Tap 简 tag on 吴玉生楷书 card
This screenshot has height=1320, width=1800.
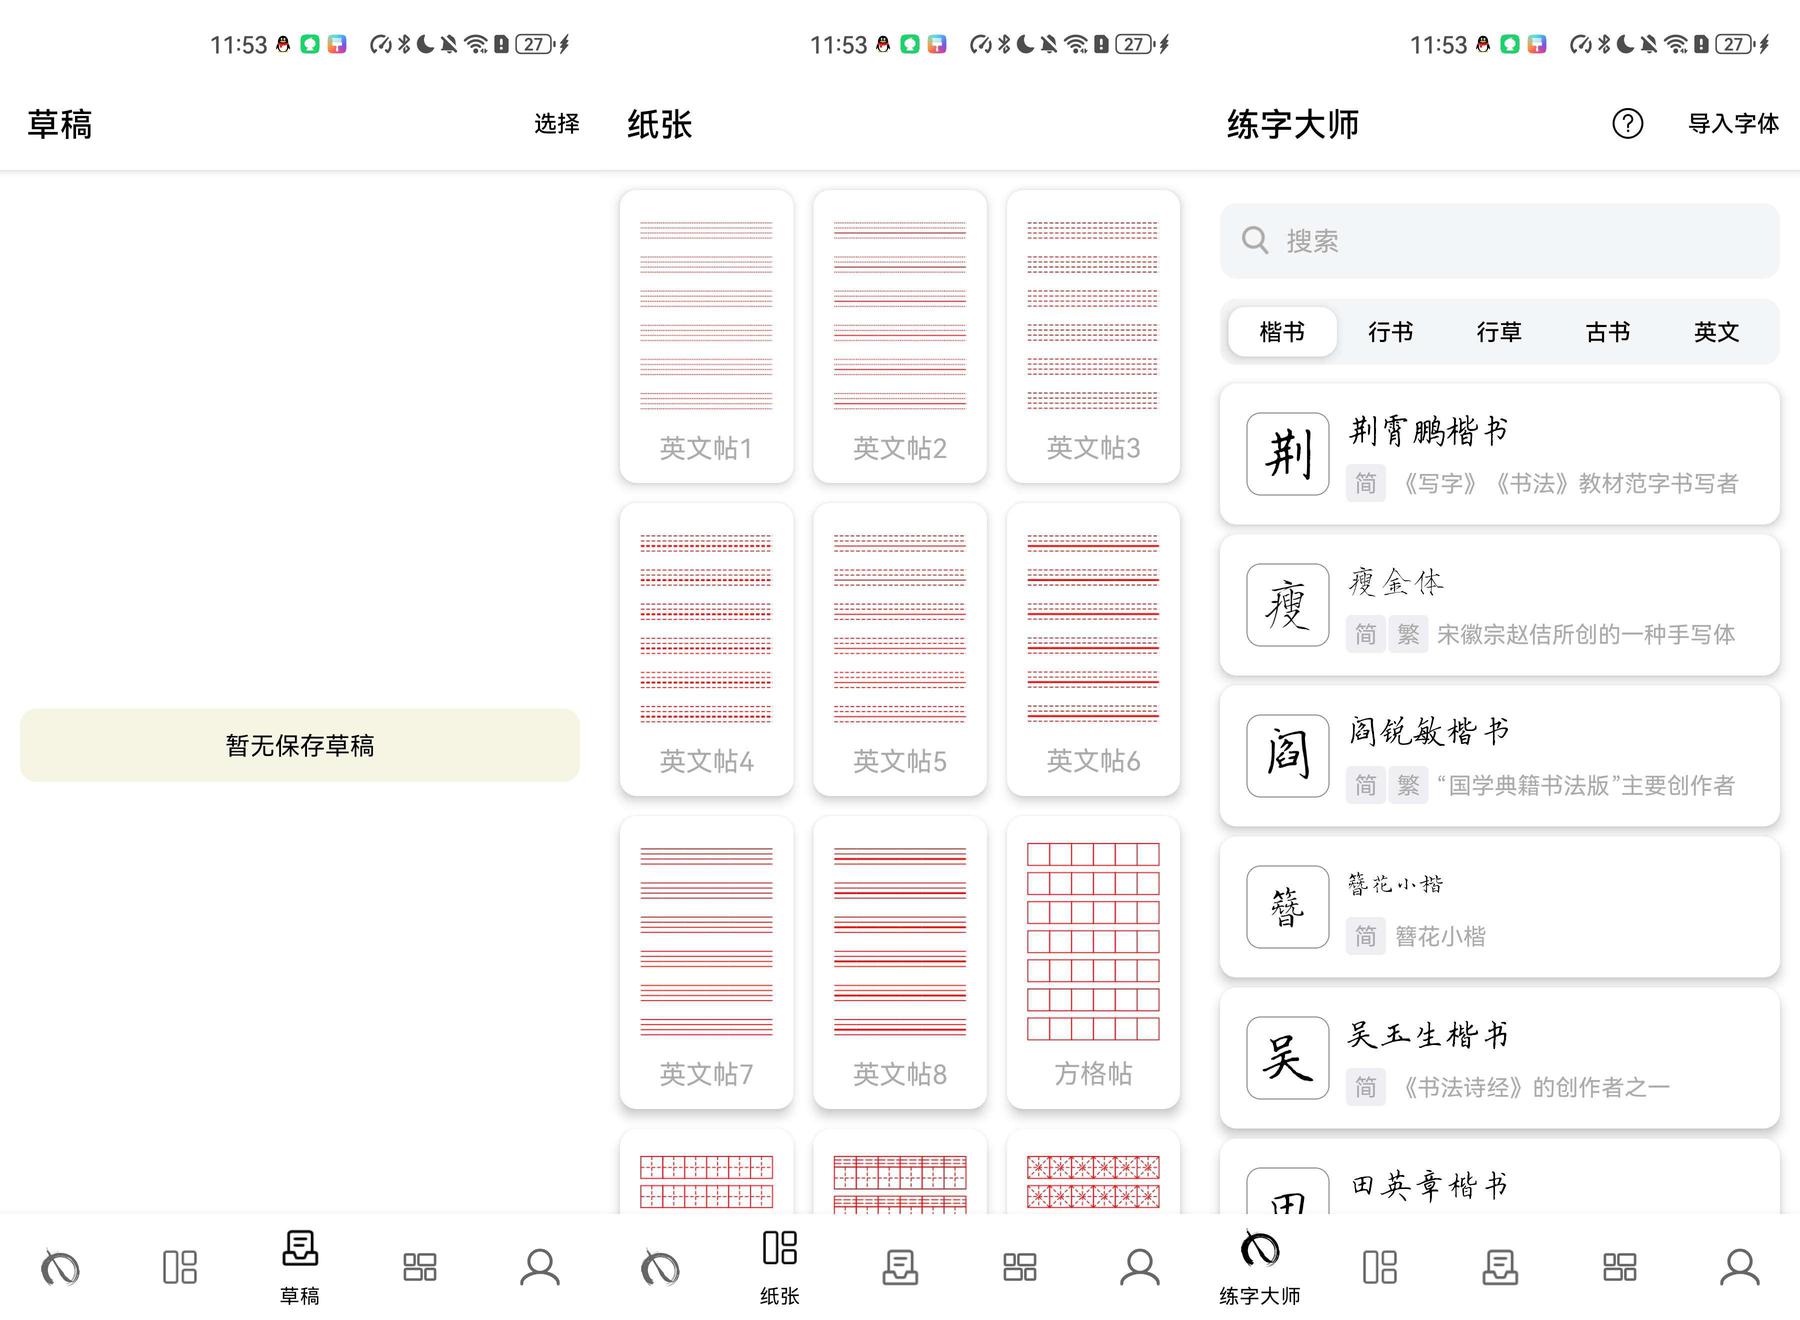click(x=1365, y=1087)
